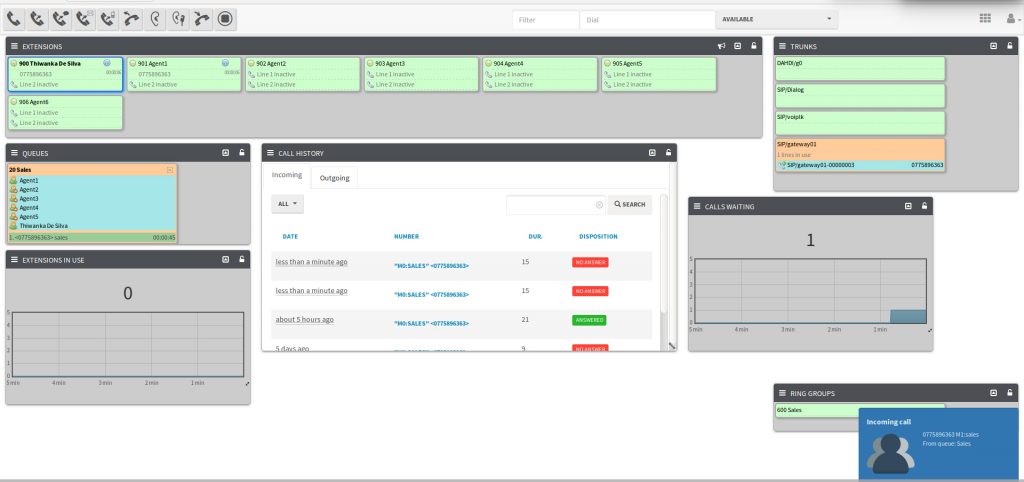Click the hamburger icon of Extensions In Use panel
This screenshot has height=482, width=1024.
pos(14,260)
